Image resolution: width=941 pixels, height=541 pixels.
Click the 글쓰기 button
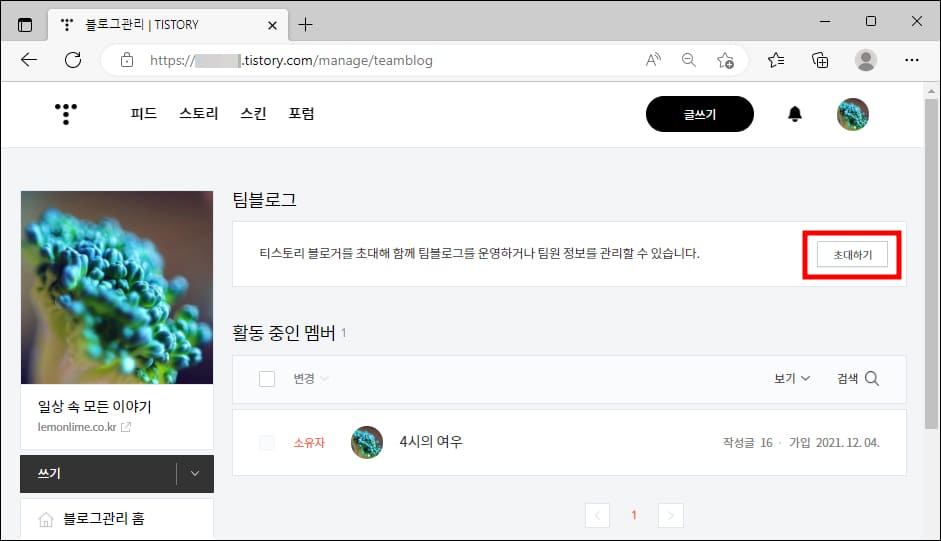pyautogui.click(x=700, y=114)
